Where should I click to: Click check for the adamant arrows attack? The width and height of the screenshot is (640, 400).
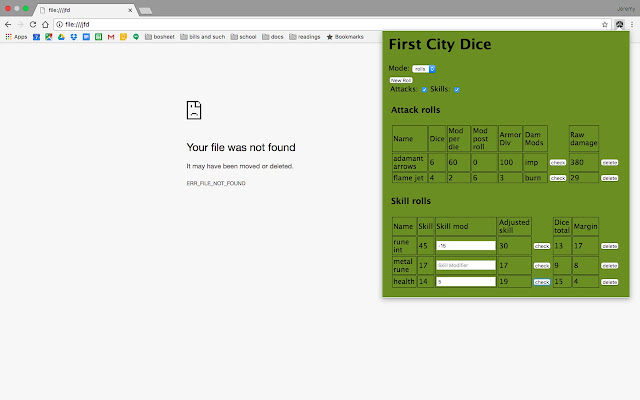pyautogui.click(x=558, y=162)
